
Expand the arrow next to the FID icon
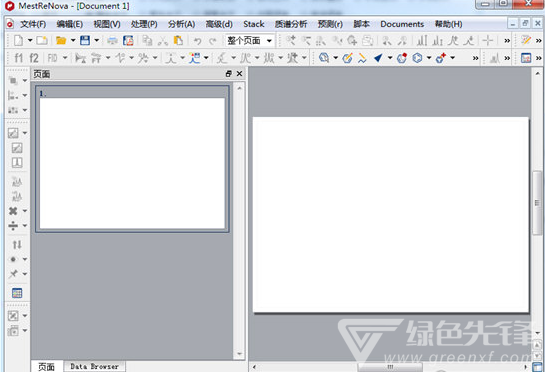[x=65, y=58]
